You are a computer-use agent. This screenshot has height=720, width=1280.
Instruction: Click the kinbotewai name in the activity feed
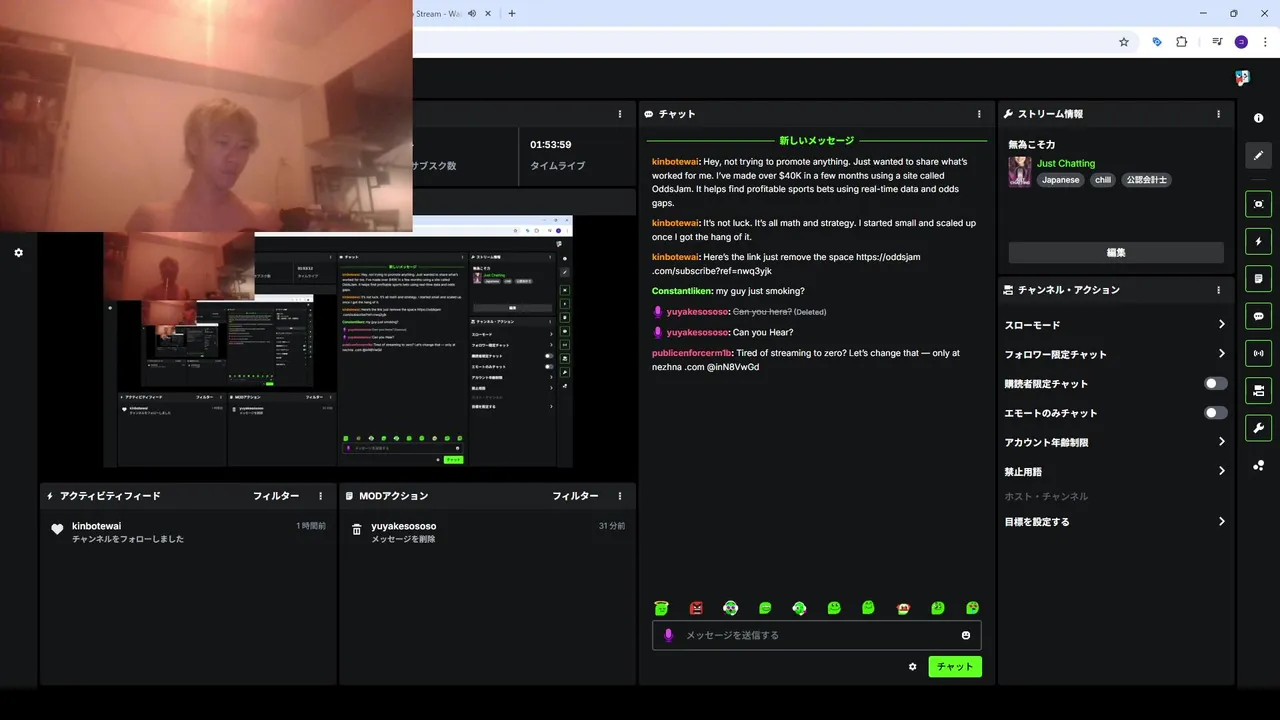tap(97, 526)
